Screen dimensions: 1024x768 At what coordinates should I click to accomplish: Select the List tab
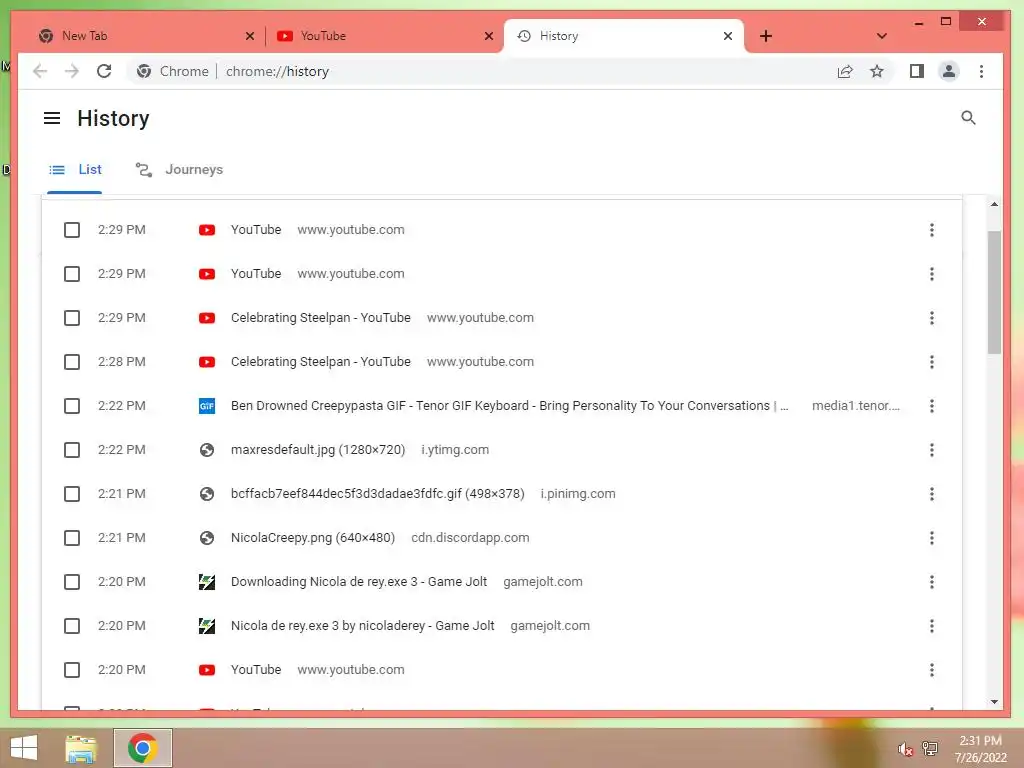pos(75,170)
